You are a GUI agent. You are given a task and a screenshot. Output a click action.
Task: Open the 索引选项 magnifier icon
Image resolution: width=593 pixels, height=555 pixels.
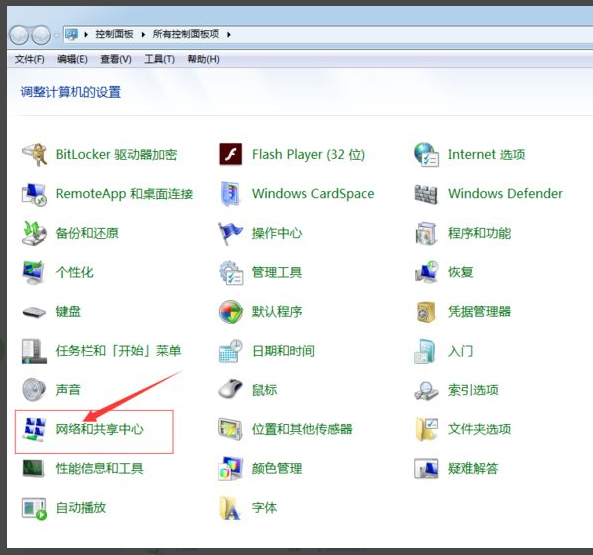427,391
